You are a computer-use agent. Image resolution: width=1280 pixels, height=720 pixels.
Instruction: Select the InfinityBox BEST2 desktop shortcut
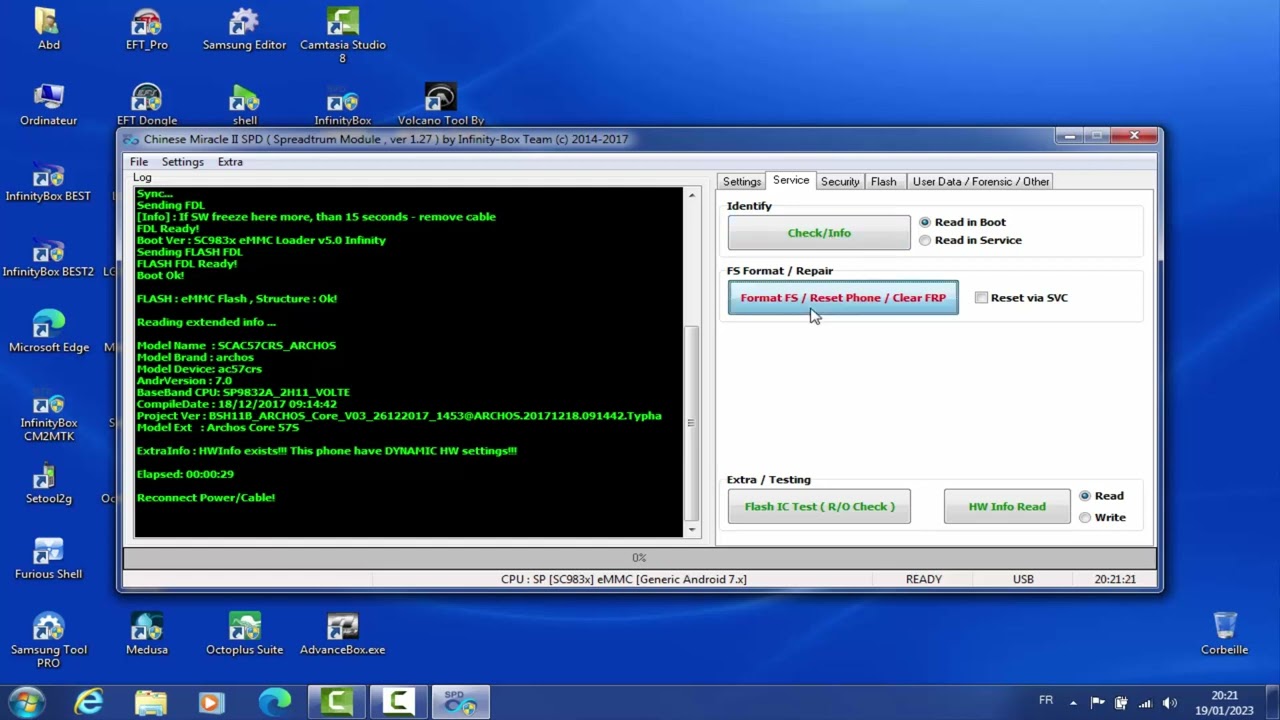[48, 256]
